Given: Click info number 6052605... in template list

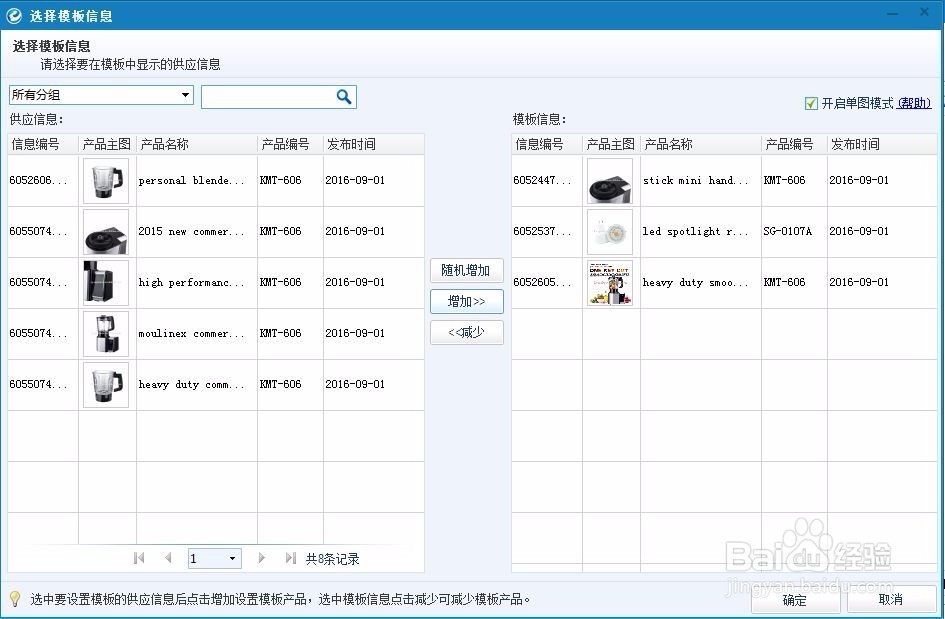Looking at the screenshot, I should point(542,282).
